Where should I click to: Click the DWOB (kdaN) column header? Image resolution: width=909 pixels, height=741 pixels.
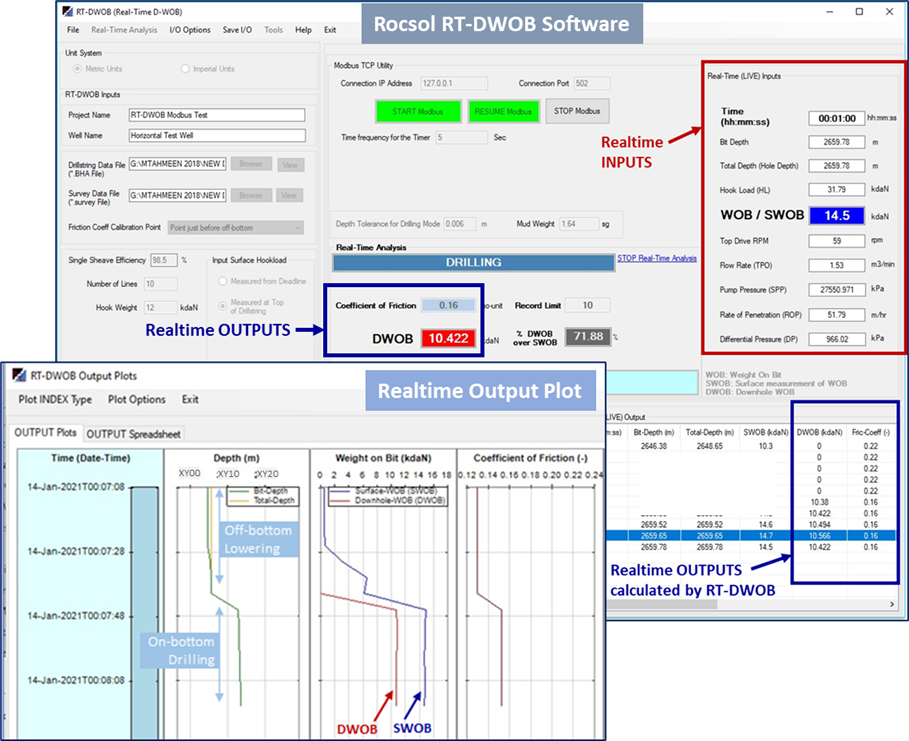pyautogui.click(x=819, y=433)
